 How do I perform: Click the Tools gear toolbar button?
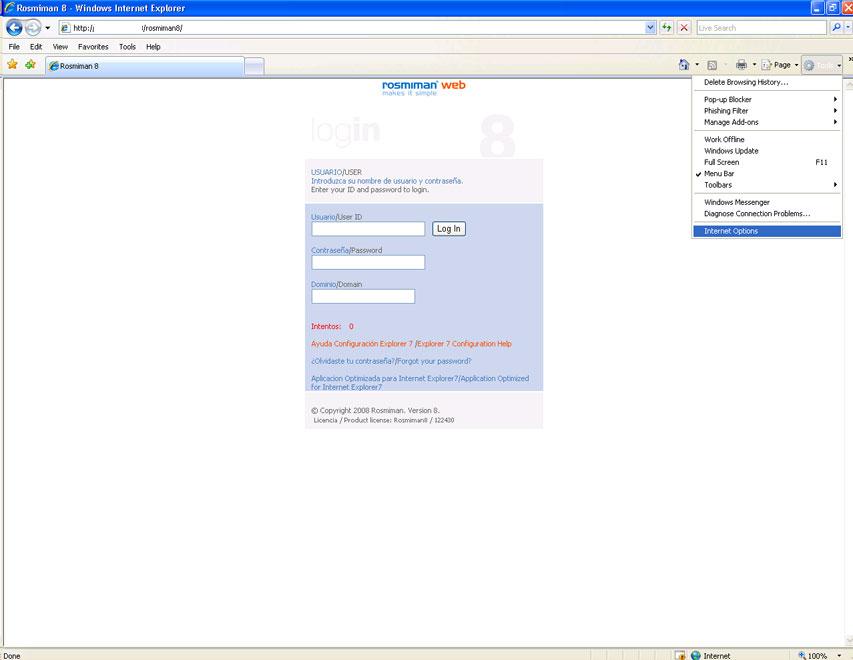click(x=822, y=65)
